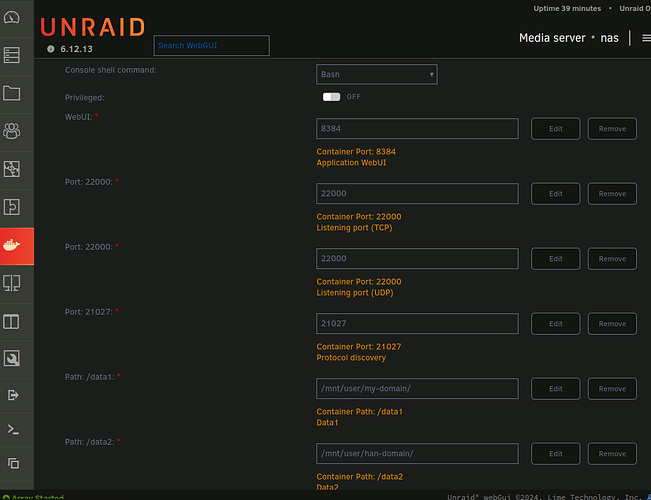Viewport: 651px width, 500px height.
Task: Open the VMs monitors icon
Action: (x=12, y=283)
